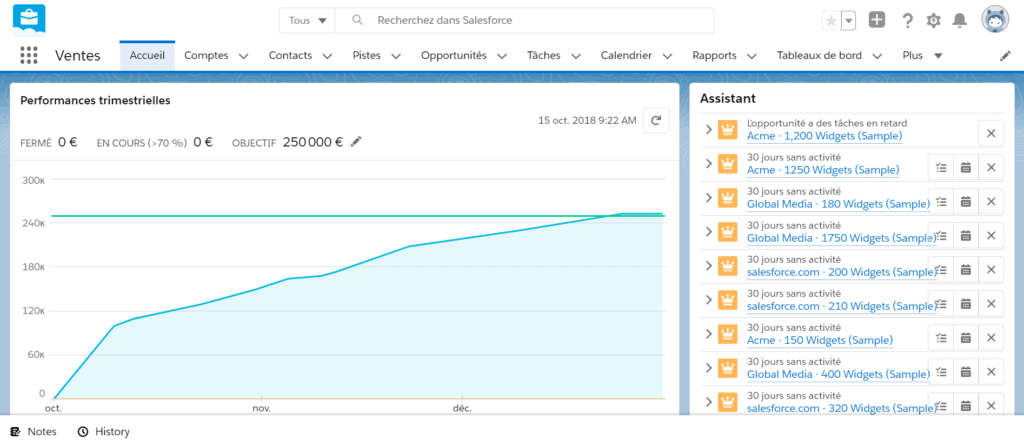Click the Salesforce briefcase logo
1024x446 pixels.
(x=29, y=20)
